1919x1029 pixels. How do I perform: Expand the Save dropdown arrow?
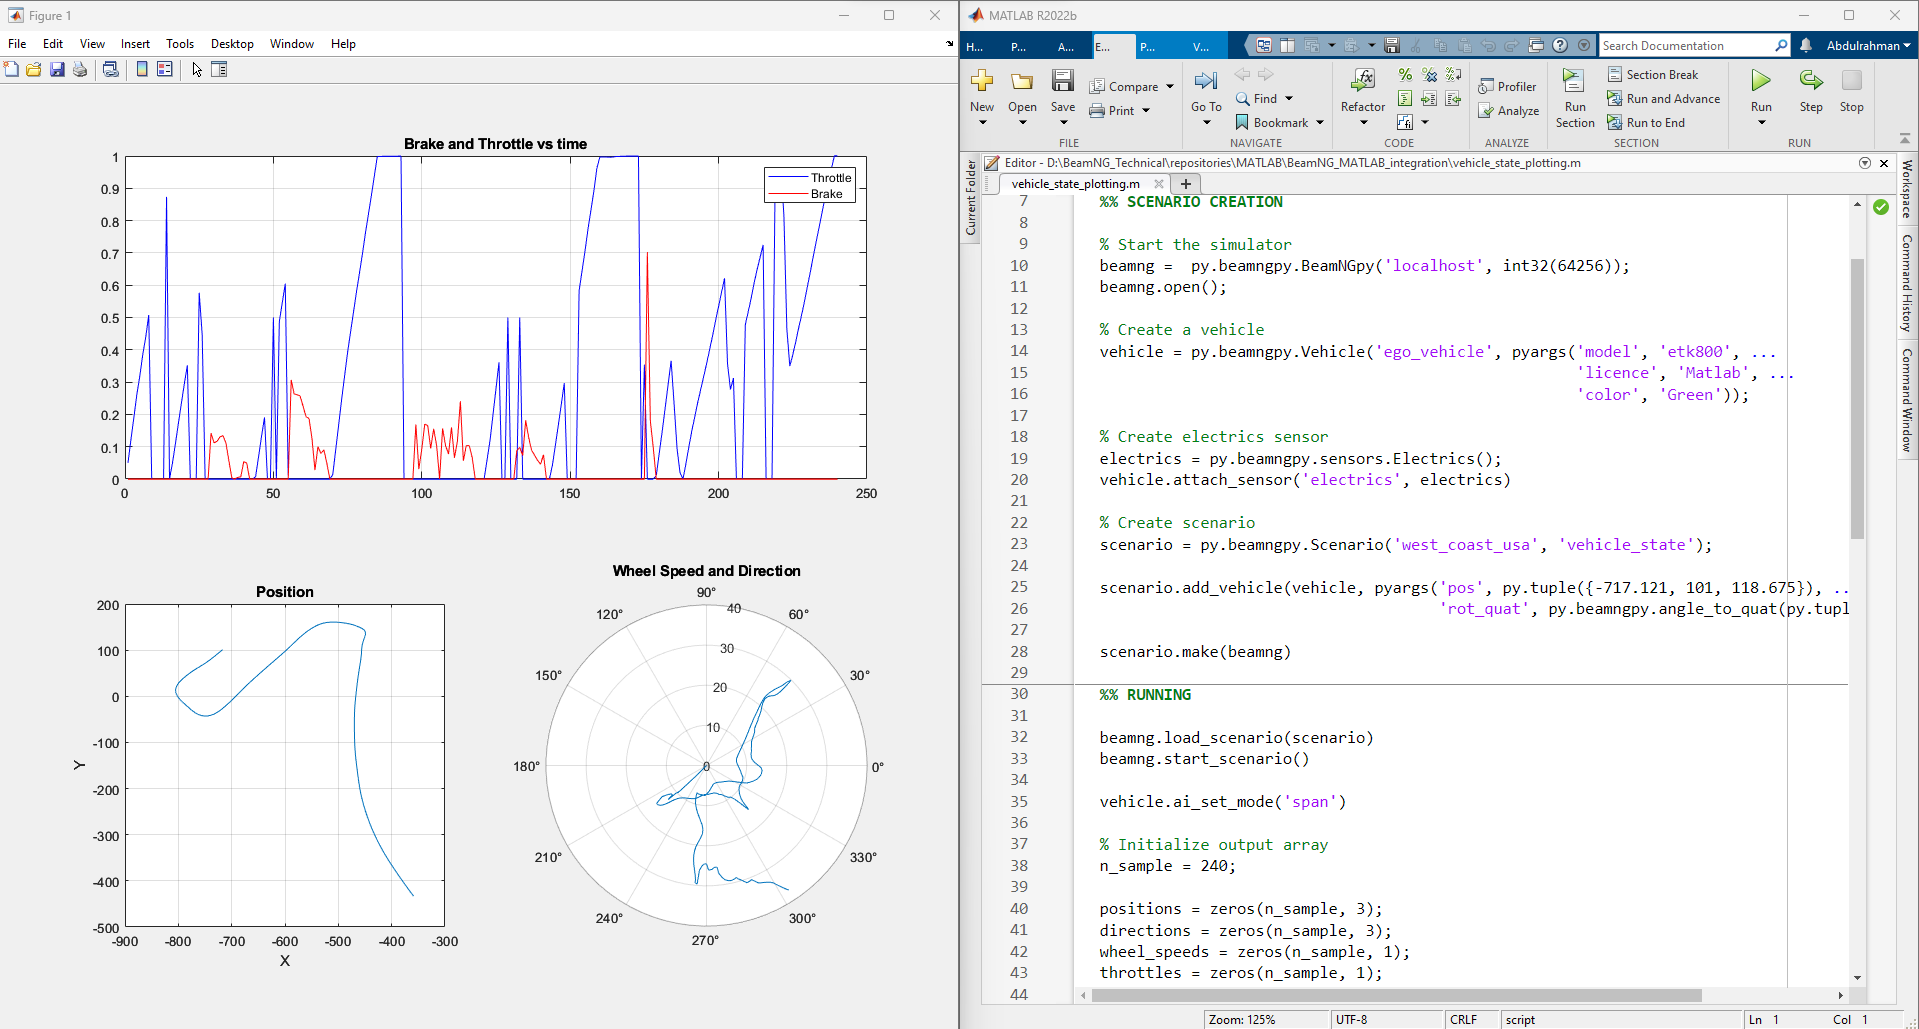pos(1063,122)
